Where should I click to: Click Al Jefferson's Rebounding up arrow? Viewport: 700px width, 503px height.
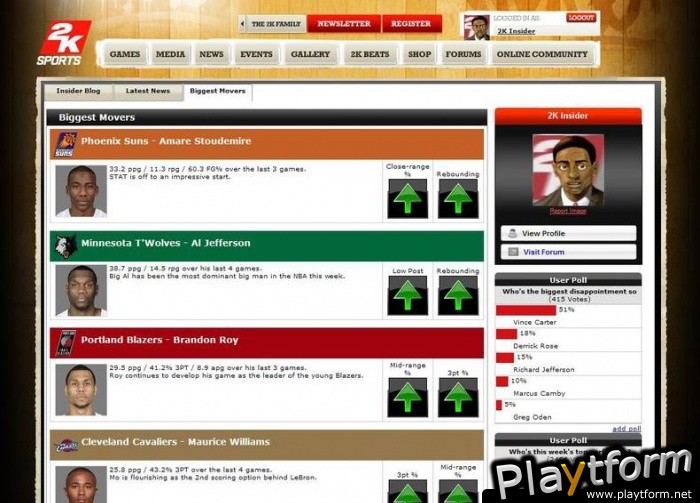pos(458,295)
